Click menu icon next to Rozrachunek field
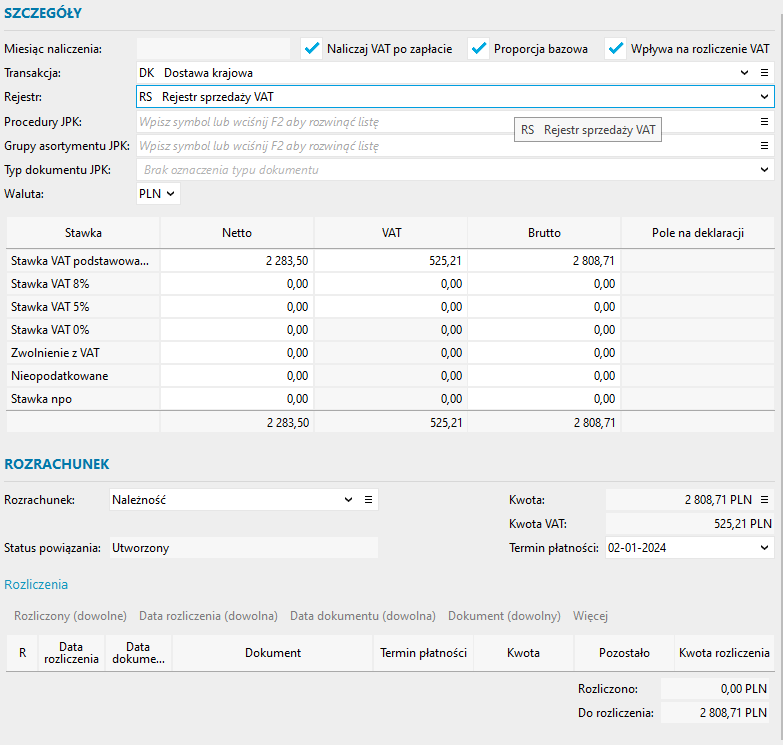This screenshot has height=745, width=783. click(x=368, y=500)
